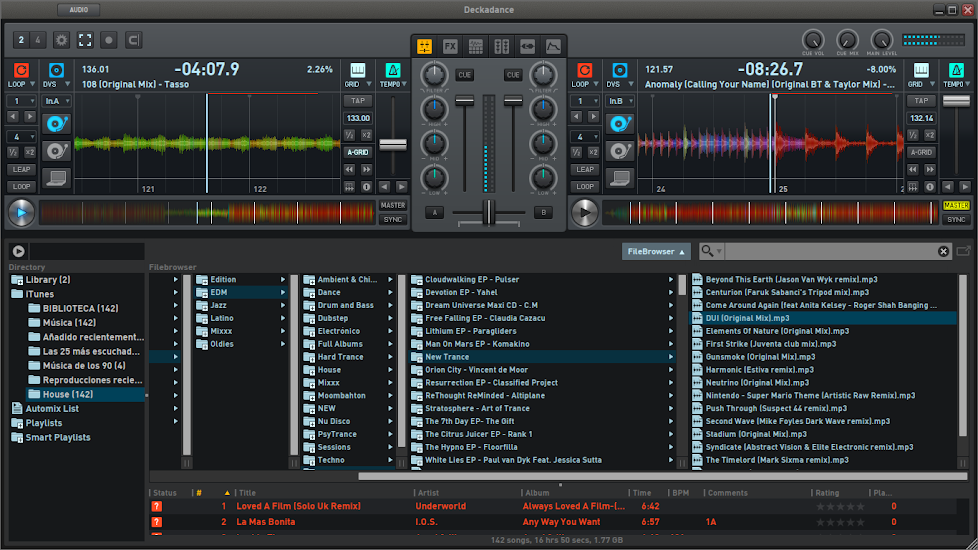The image size is (978, 550).
Task: Click the left deck red LOOP icon
Action: [x=21, y=70]
